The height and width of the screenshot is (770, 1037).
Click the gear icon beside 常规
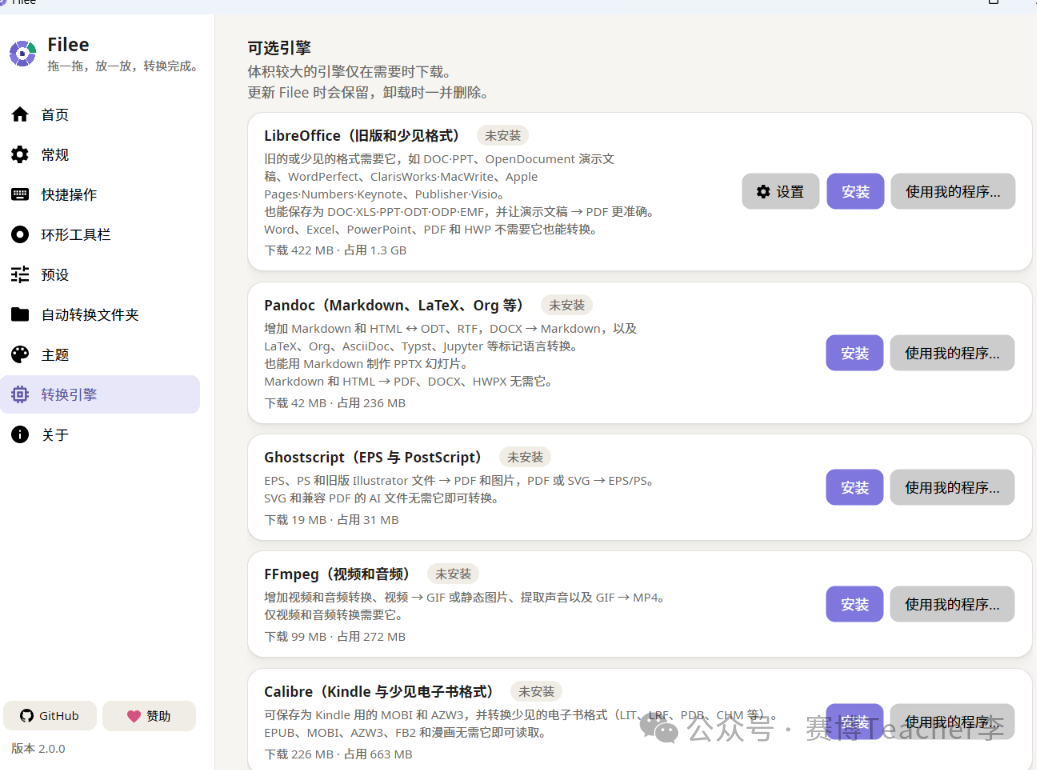20,155
